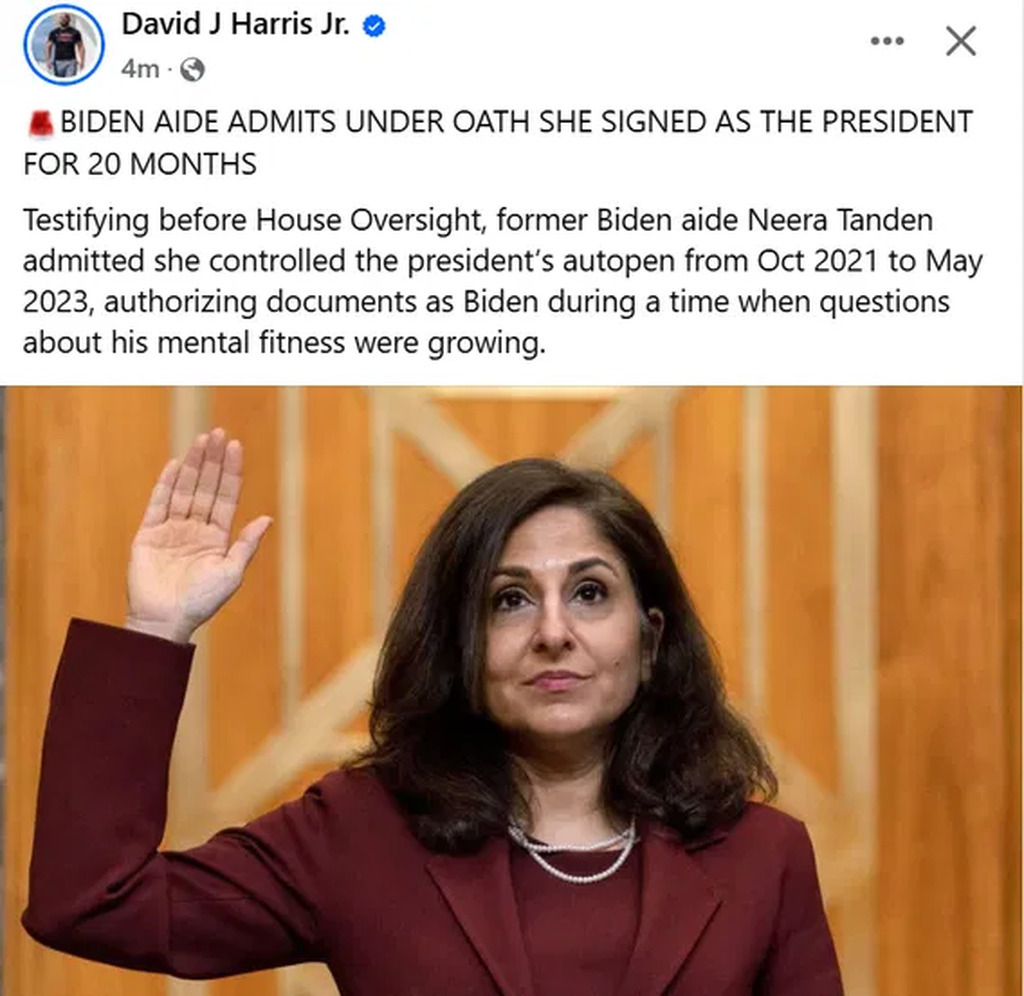Open the three-dot post options menu

coord(888,41)
